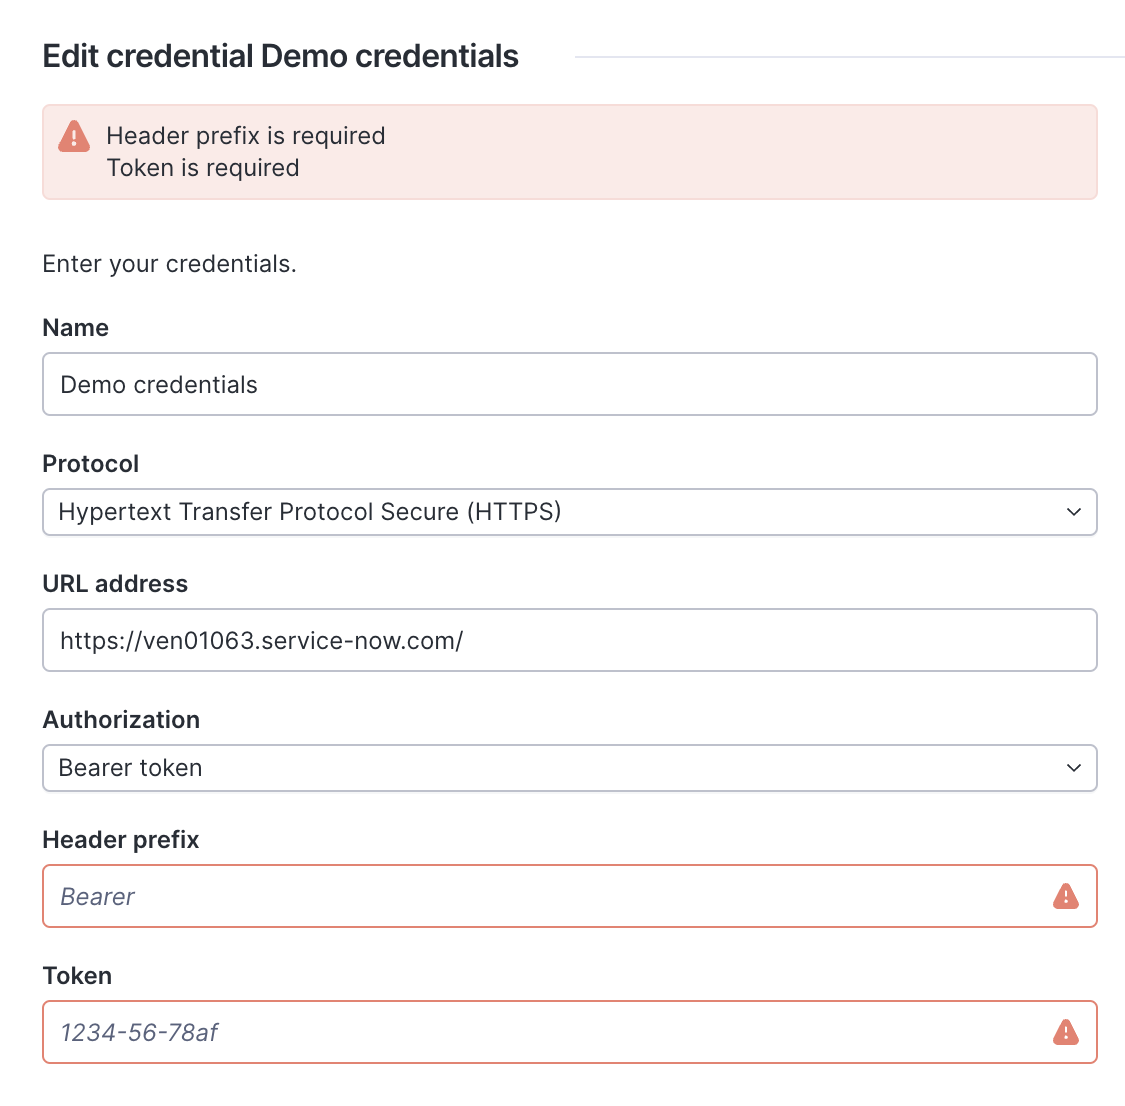The image size is (1125, 1106).
Task: Click the "Header prefix is required" error message
Action: coord(246,136)
